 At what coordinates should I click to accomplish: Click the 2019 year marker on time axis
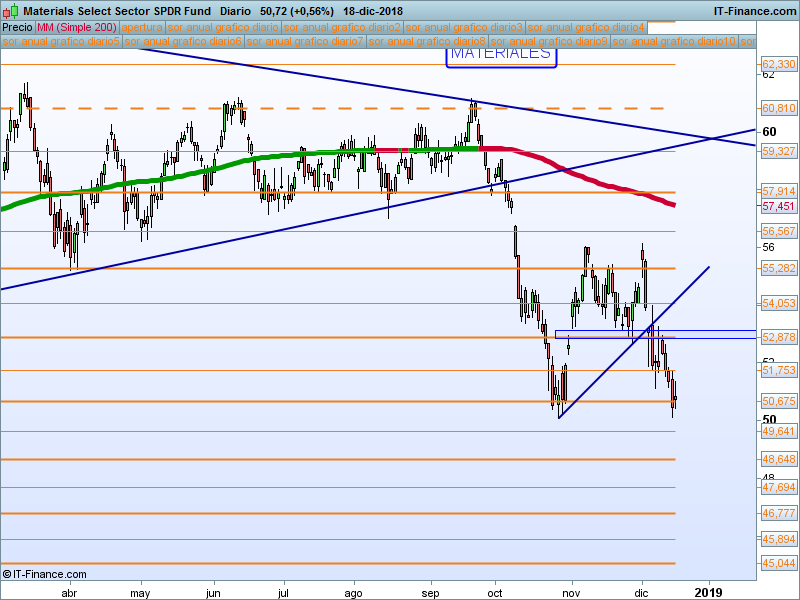tap(709, 591)
